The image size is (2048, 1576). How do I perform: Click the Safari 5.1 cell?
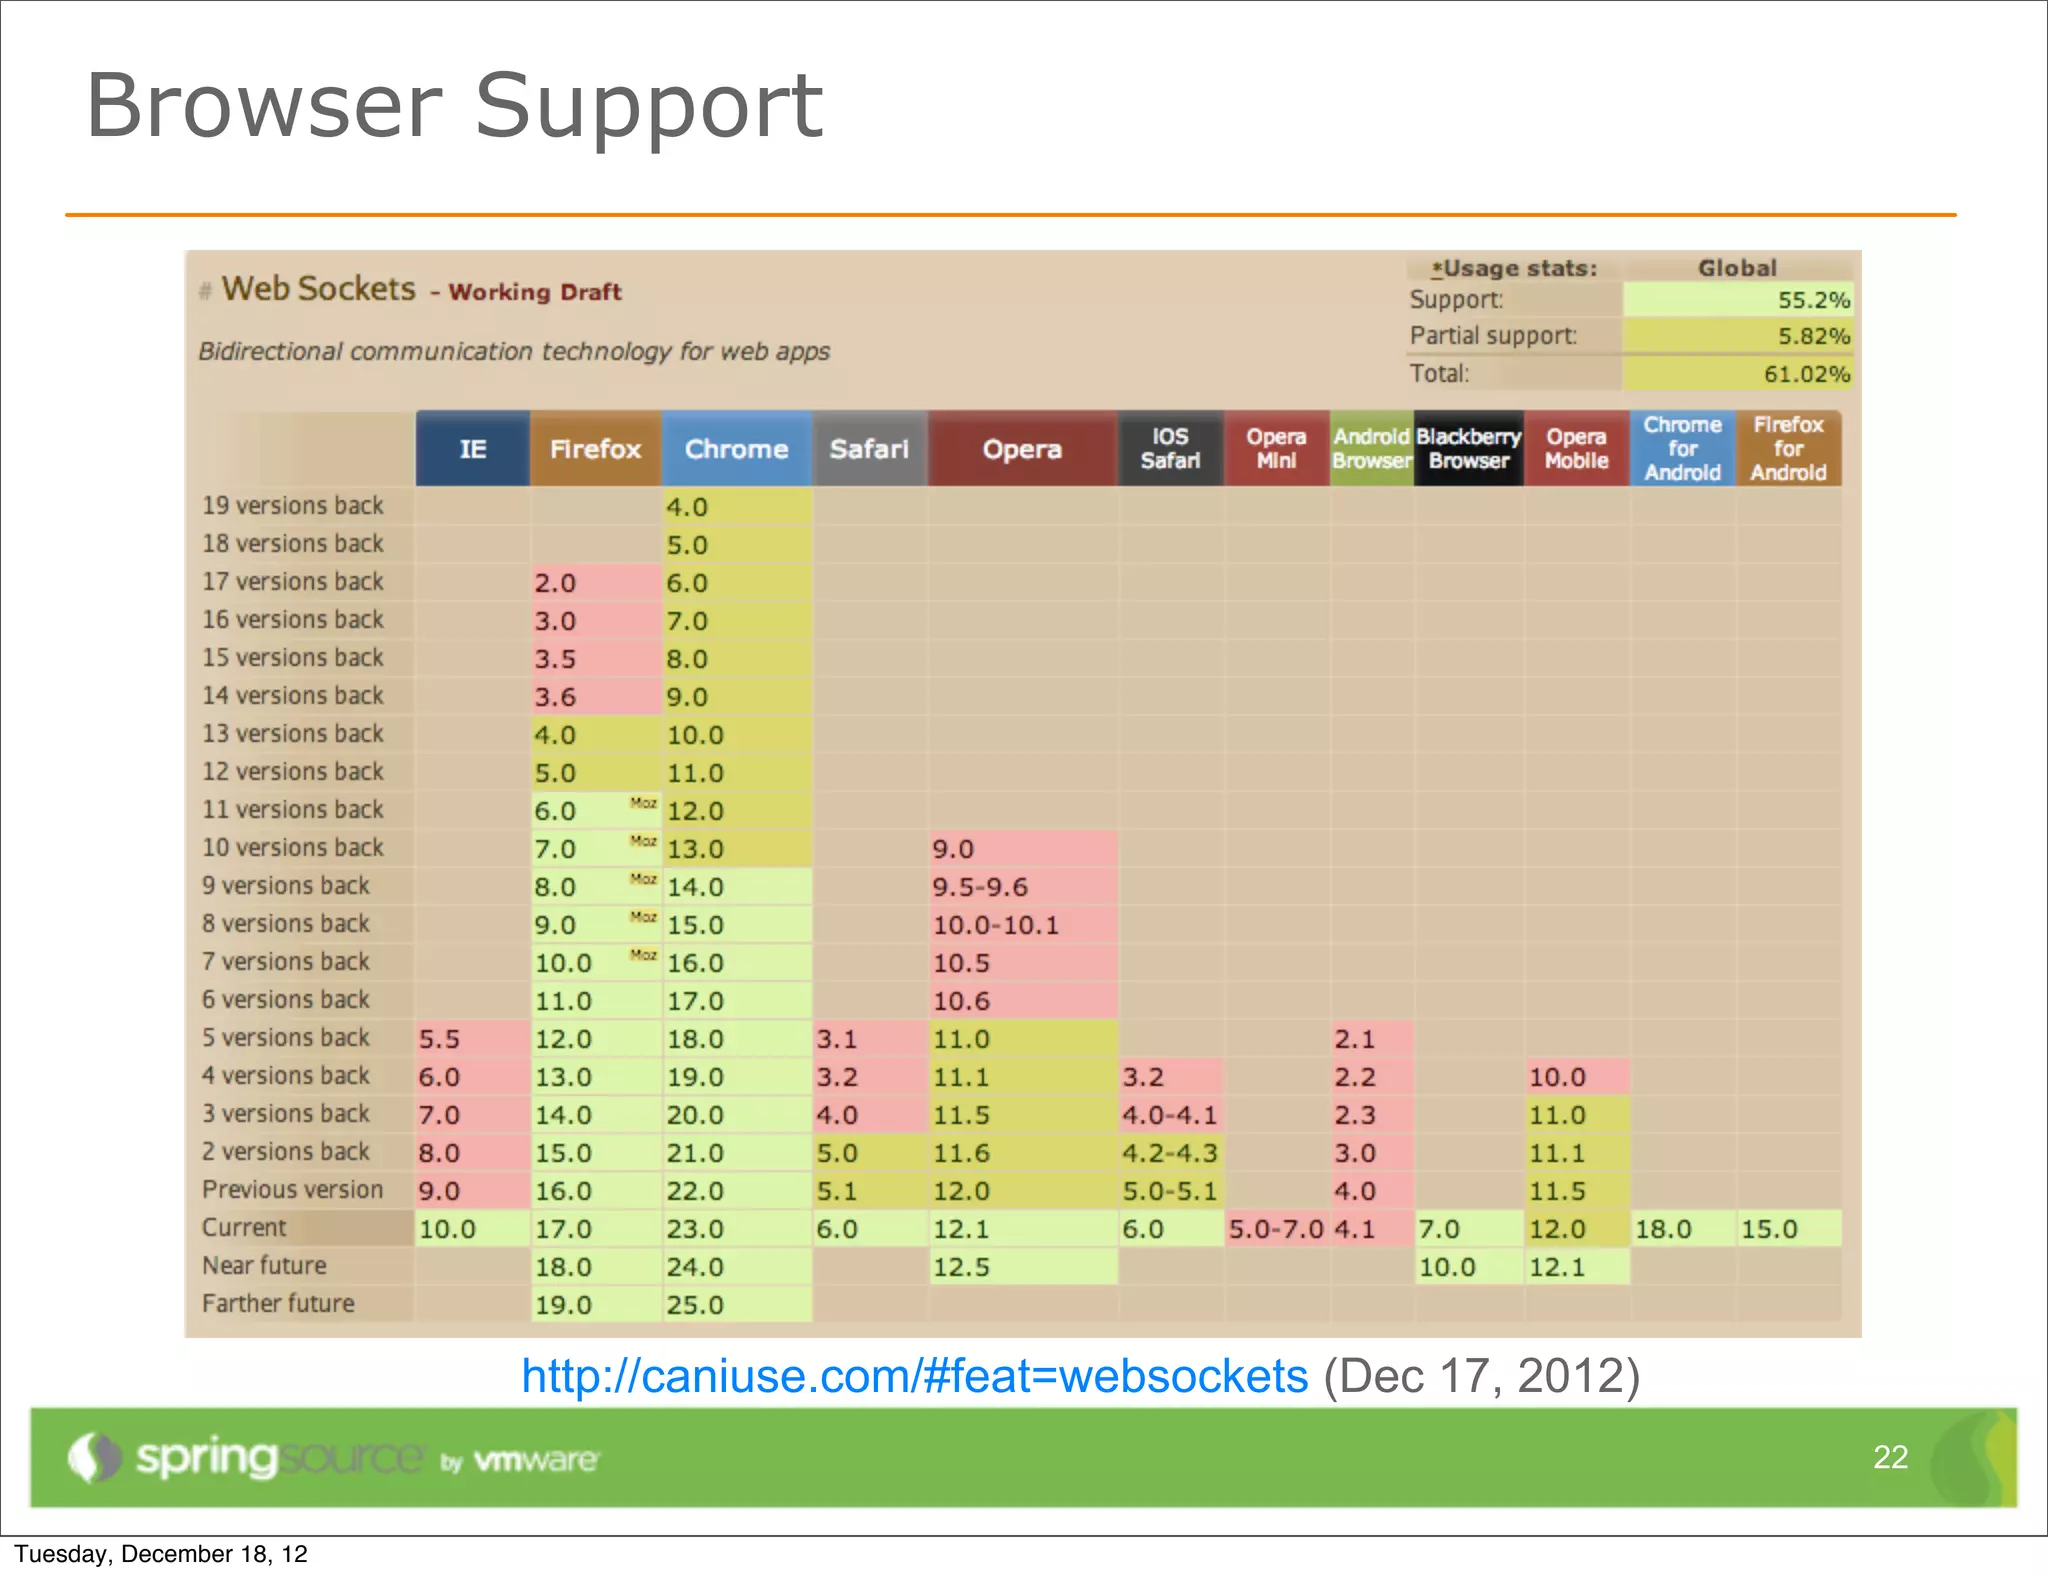[871, 1191]
